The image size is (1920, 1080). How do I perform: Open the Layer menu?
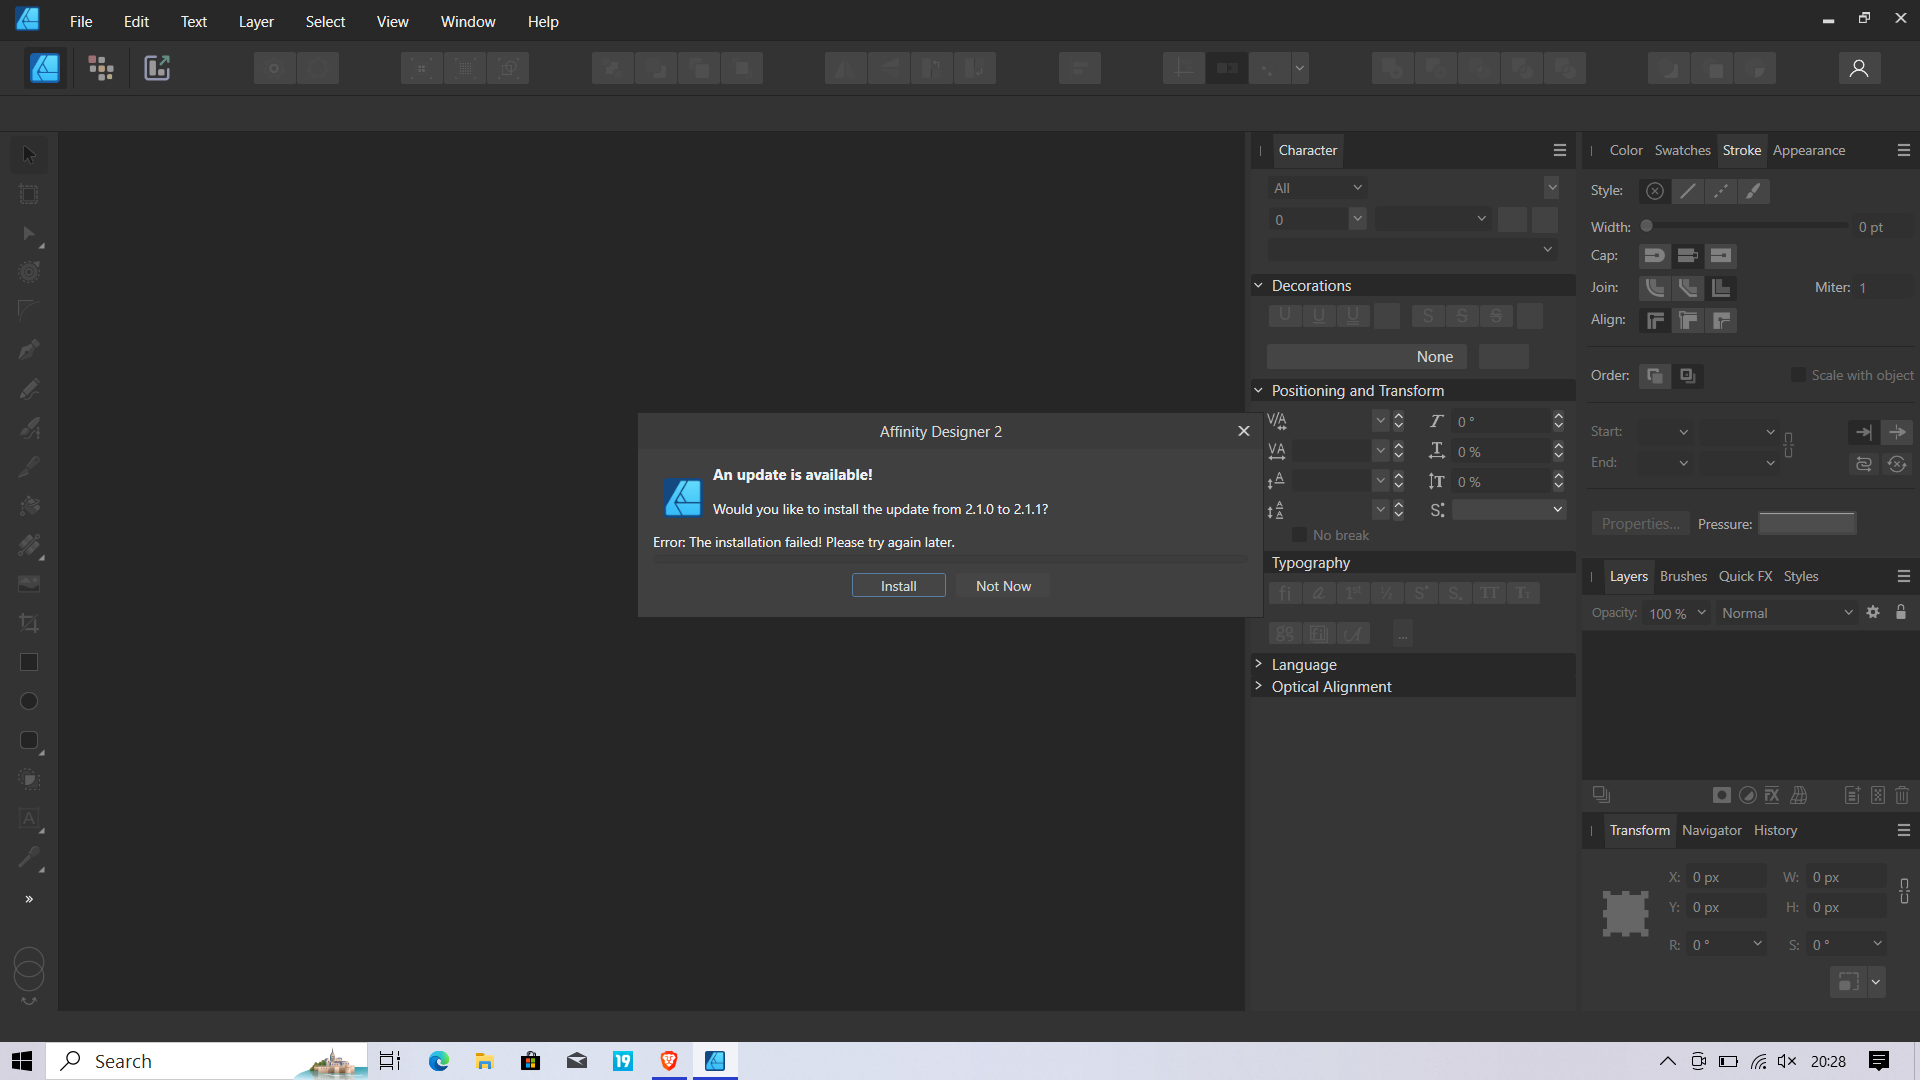click(x=256, y=21)
